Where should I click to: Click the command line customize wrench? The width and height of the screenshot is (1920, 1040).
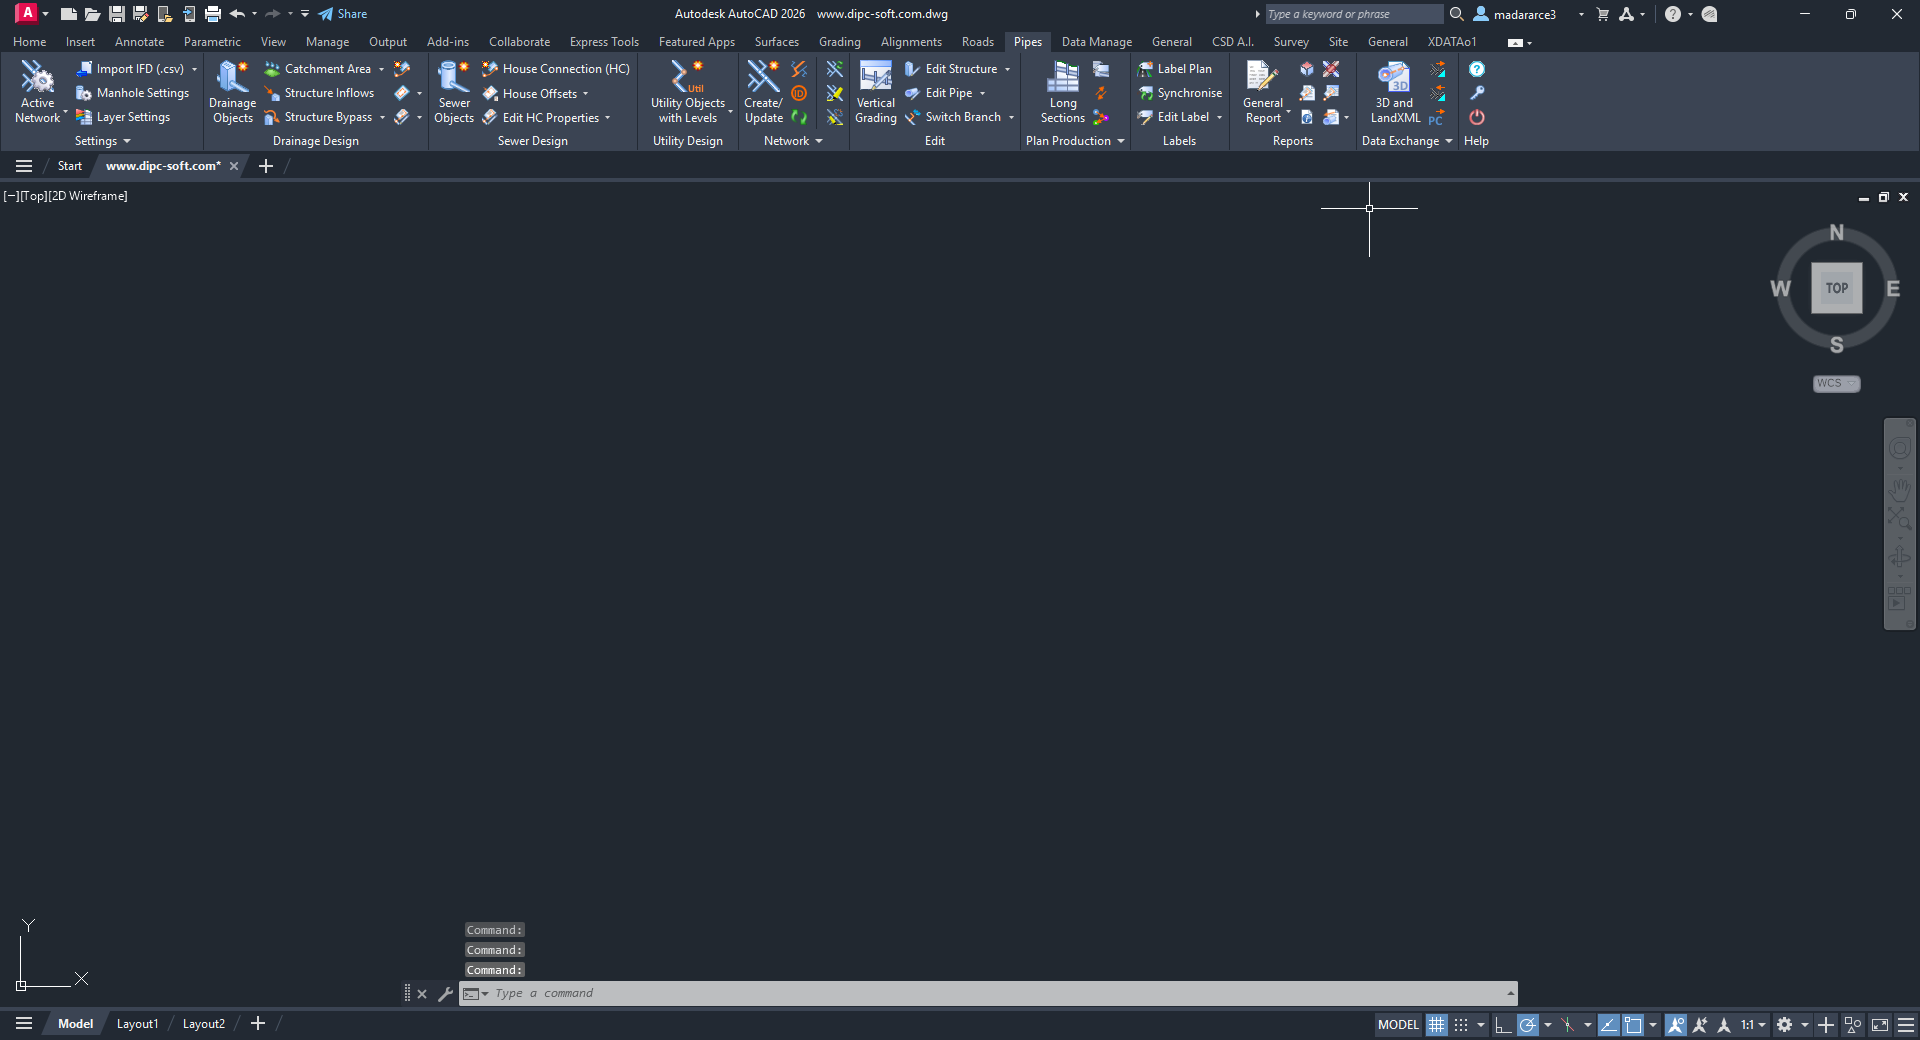[446, 994]
